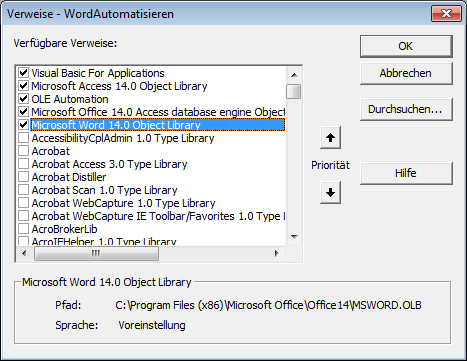Select 'AccessibilityCplAdmin 1.0 Type Library' row text
467x361 pixels.
pos(123,138)
